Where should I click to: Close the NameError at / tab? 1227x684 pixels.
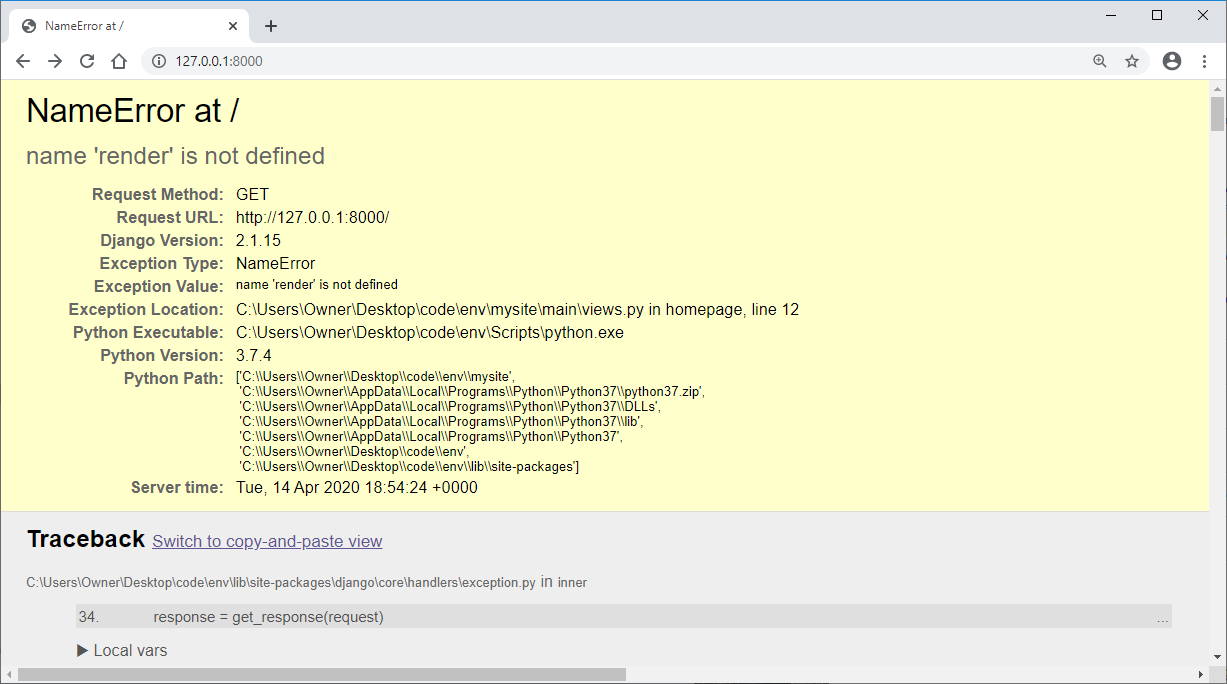[x=233, y=26]
